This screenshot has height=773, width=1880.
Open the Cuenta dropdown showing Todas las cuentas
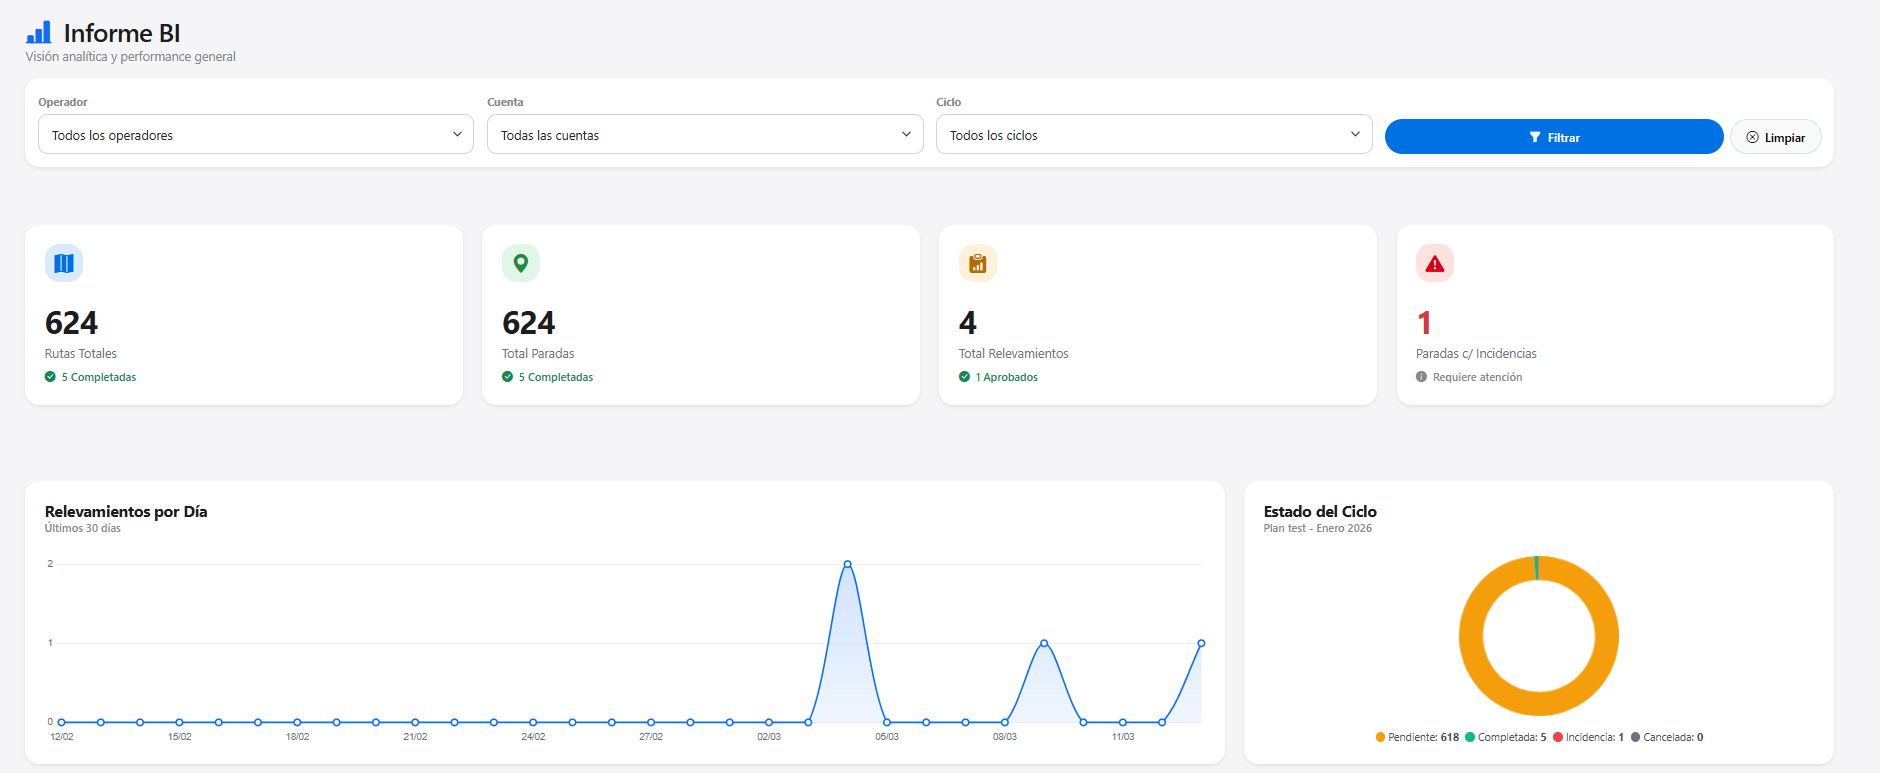[705, 134]
